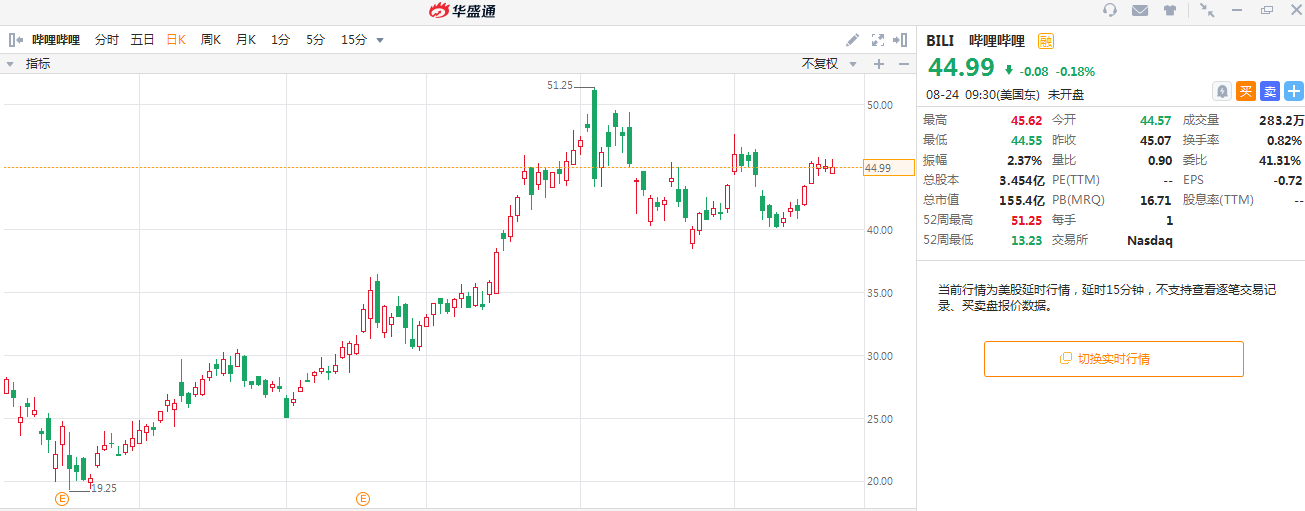Switch to the 周K weekly chart tab
Image resolution: width=1305 pixels, height=511 pixels.
point(210,40)
